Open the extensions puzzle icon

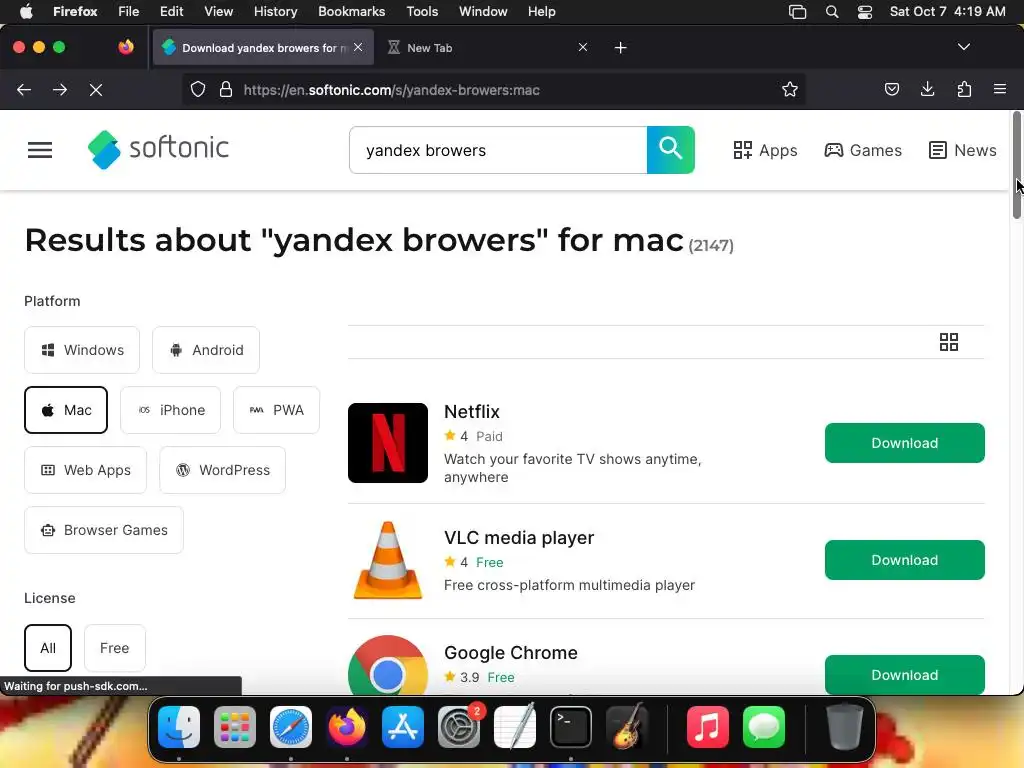(964, 89)
